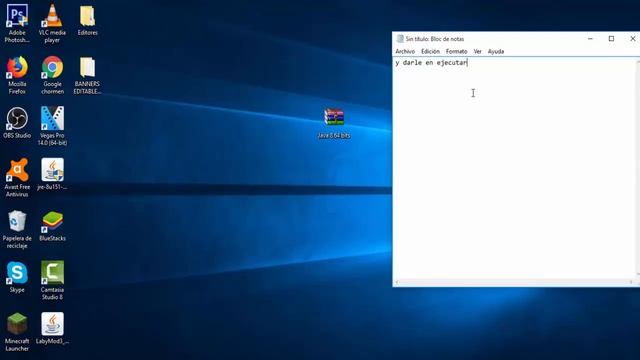Select the Minecraft Launcher desktop icon

pyautogui.click(x=17, y=324)
